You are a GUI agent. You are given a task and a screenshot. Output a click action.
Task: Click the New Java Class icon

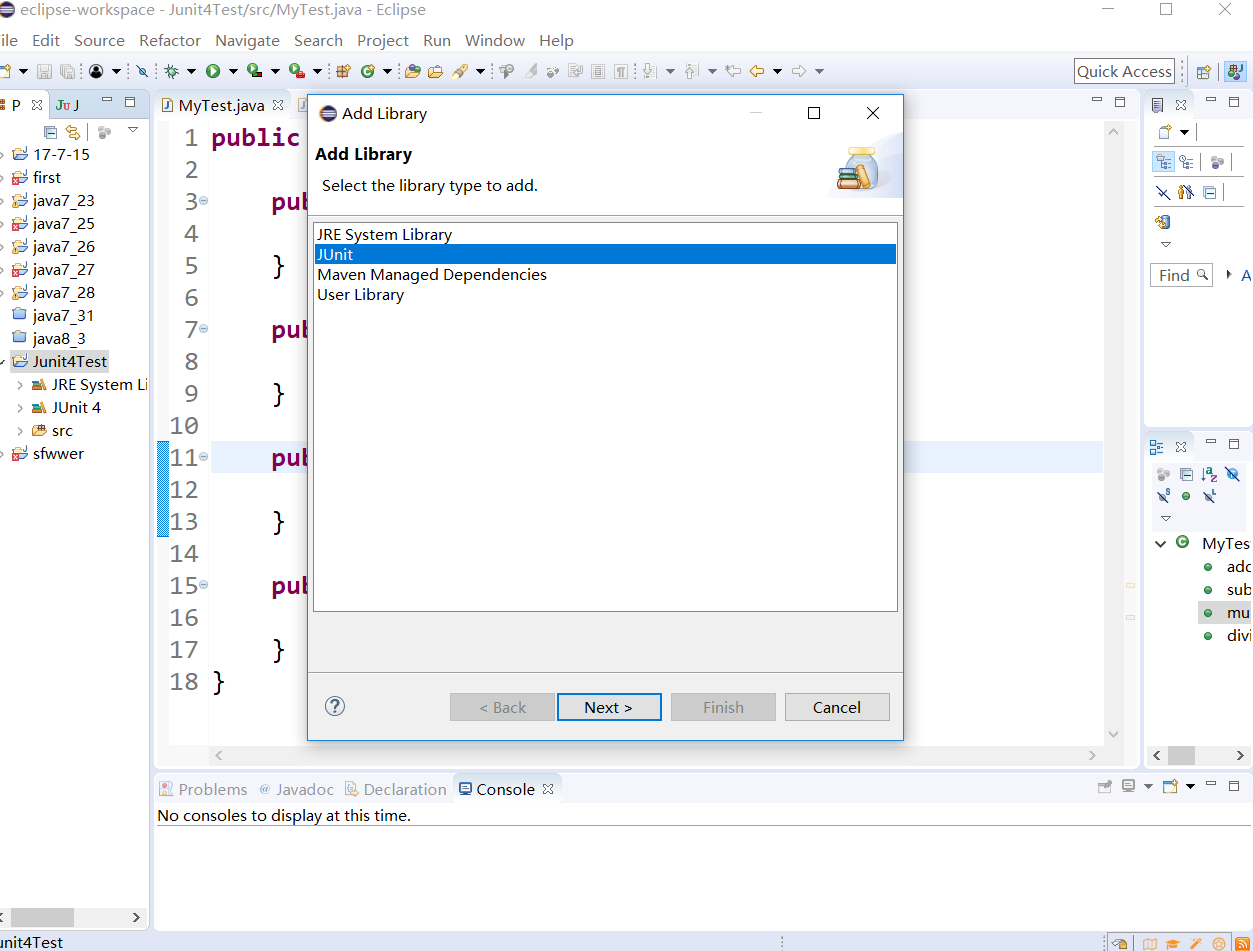coord(367,71)
